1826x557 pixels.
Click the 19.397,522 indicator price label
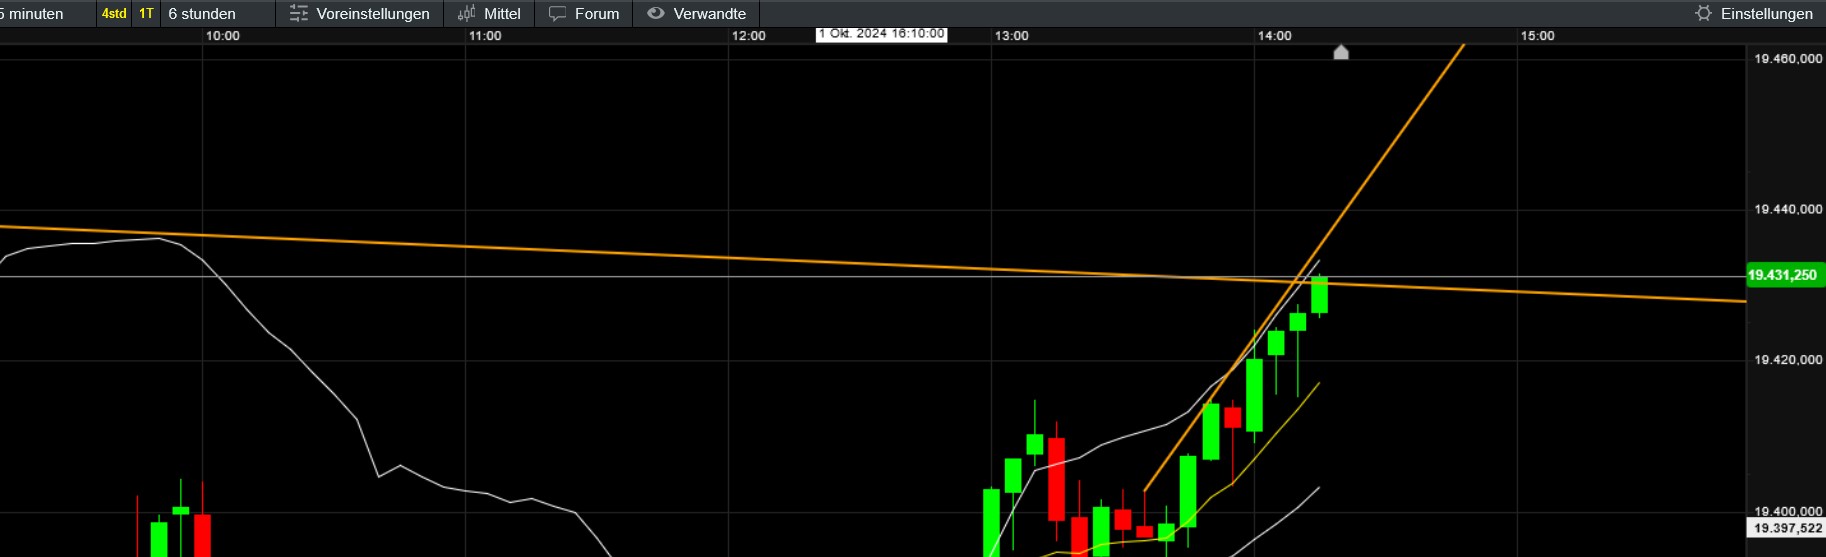tap(1786, 528)
